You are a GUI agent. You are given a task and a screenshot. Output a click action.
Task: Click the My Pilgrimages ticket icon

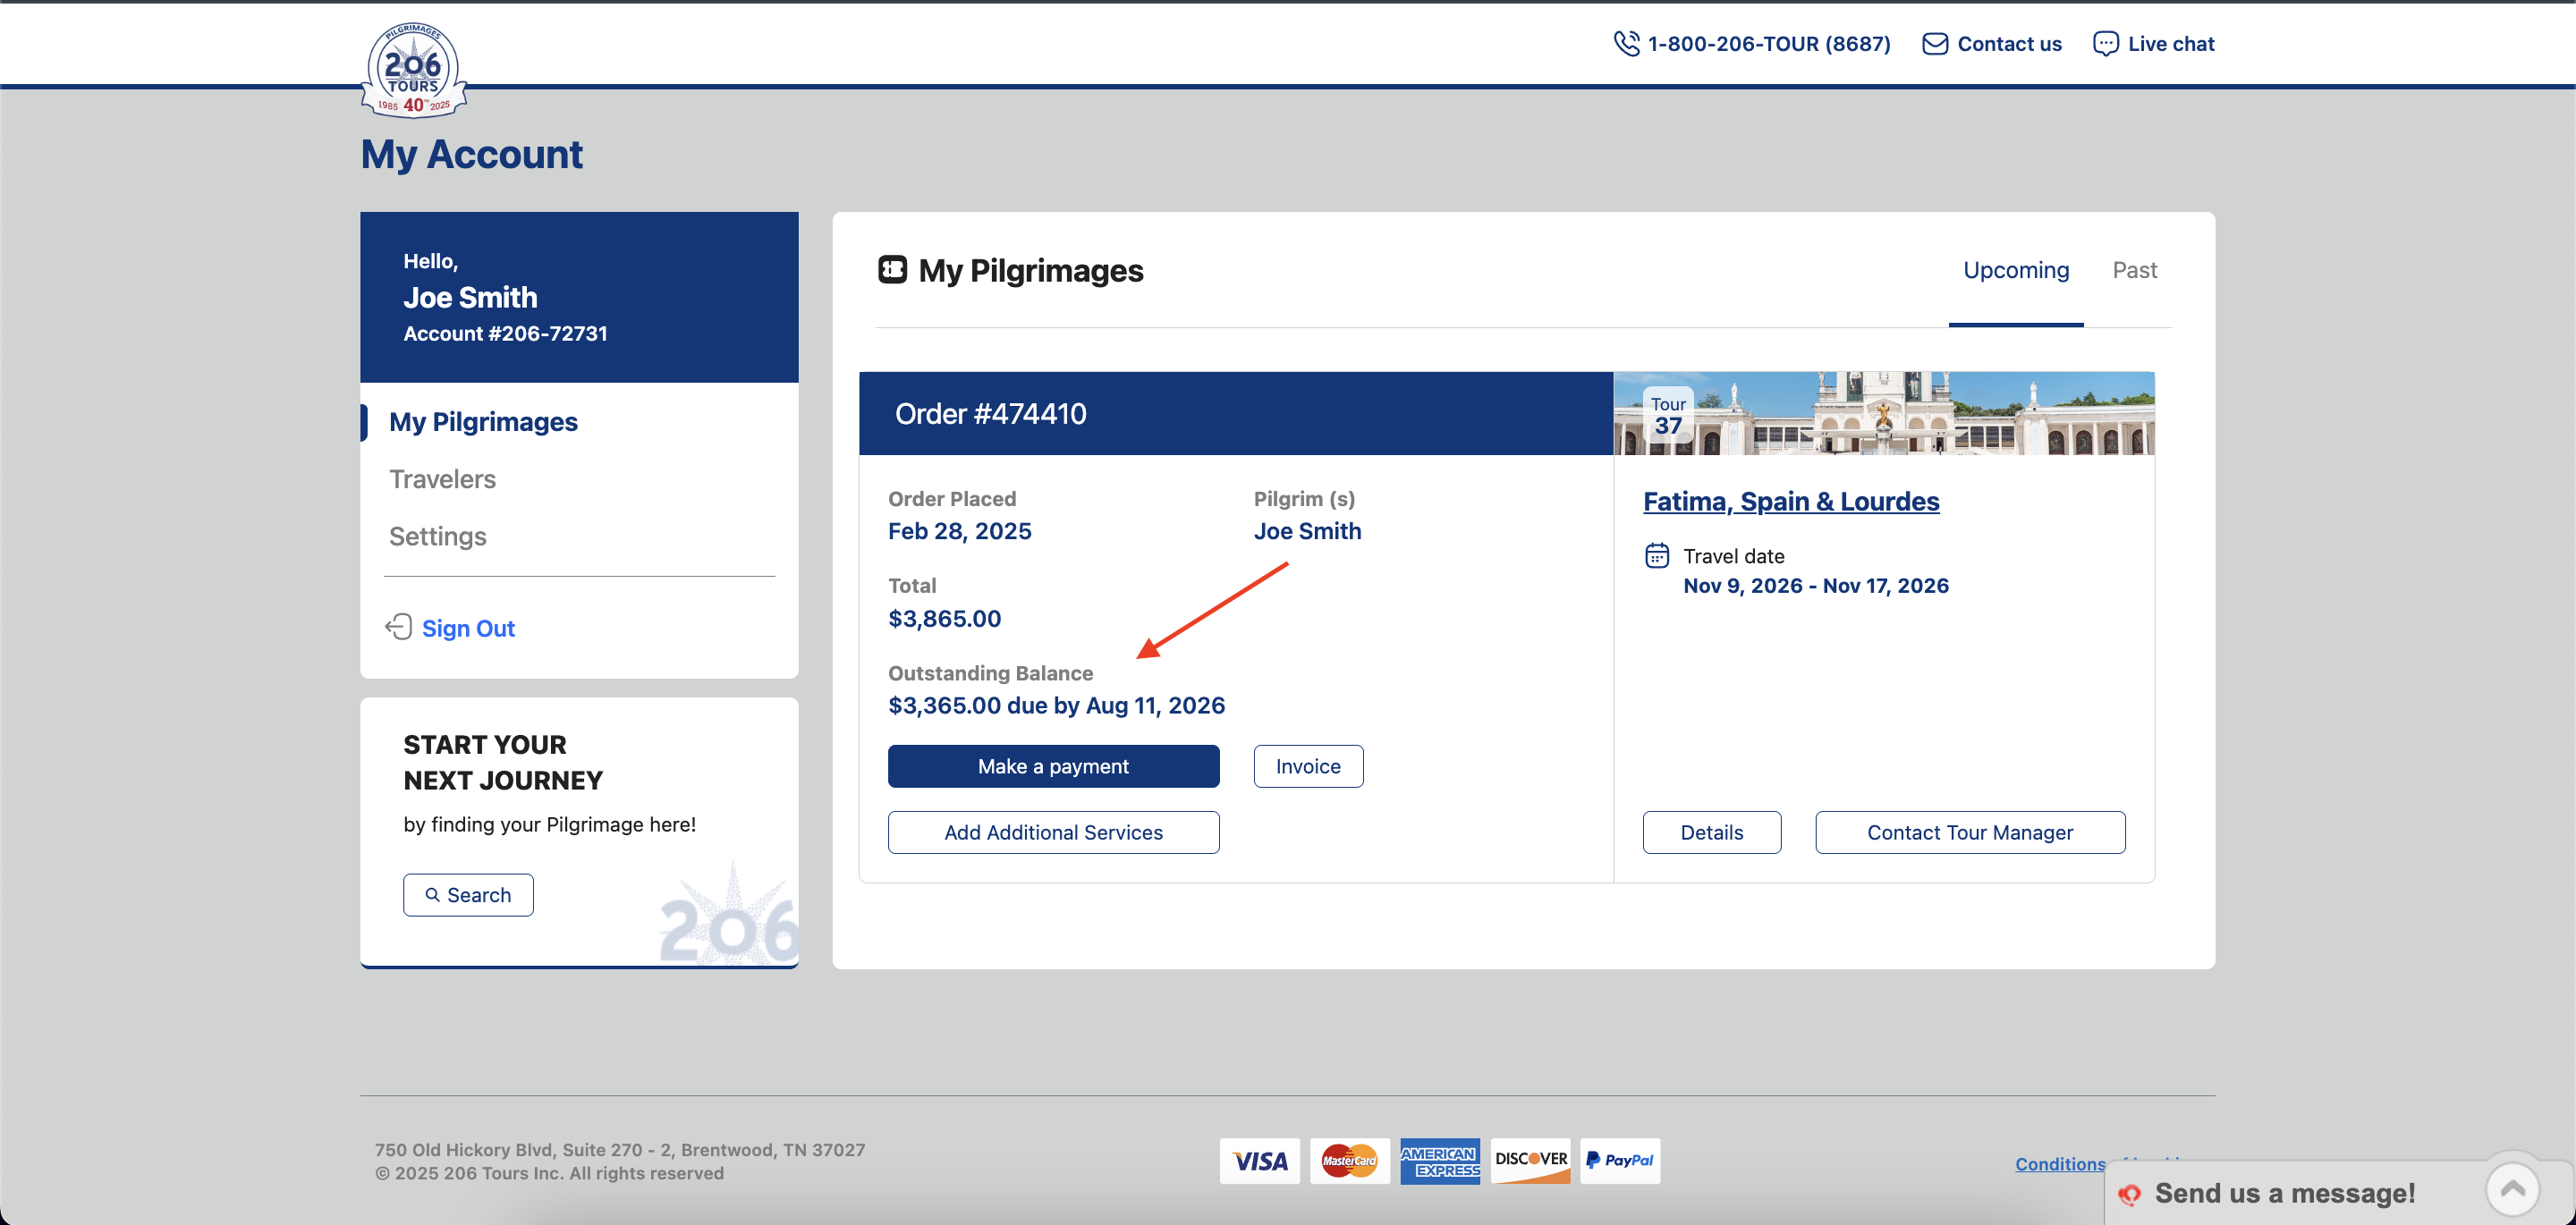892,270
